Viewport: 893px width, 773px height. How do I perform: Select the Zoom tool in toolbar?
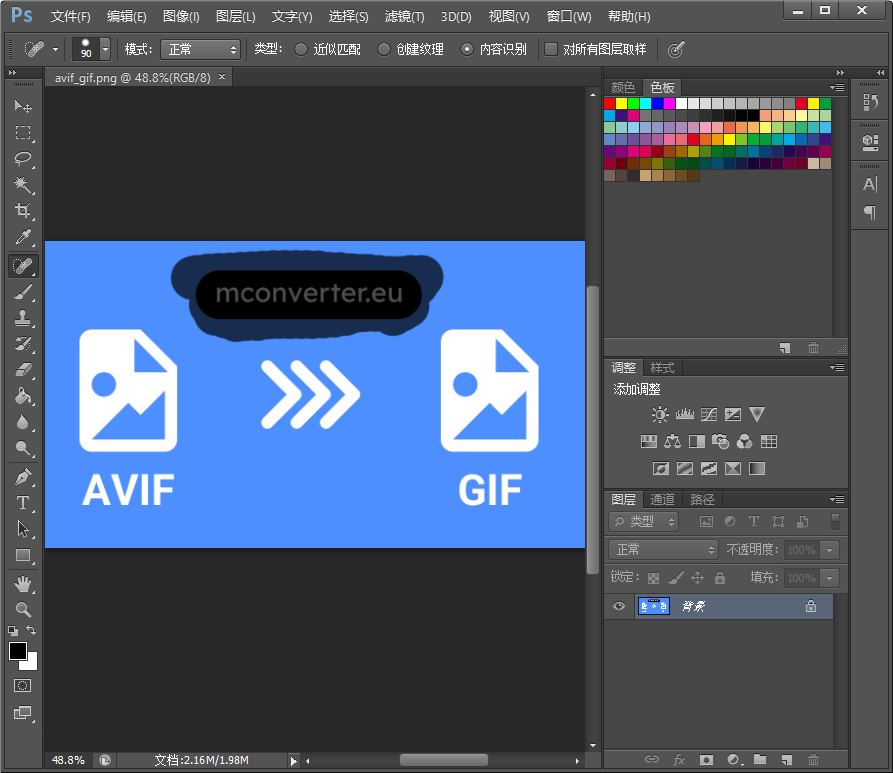click(x=23, y=609)
